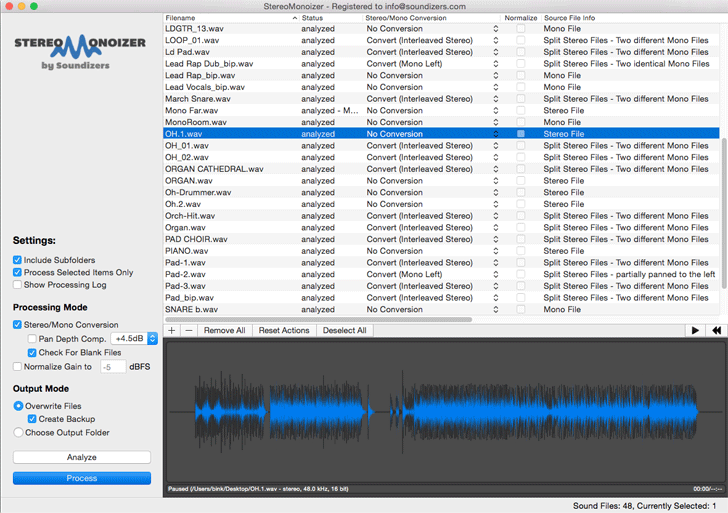Open conversion dropdown for ORGAN.wav
The height and width of the screenshot is (513, 728).
[x=495, y=181]
